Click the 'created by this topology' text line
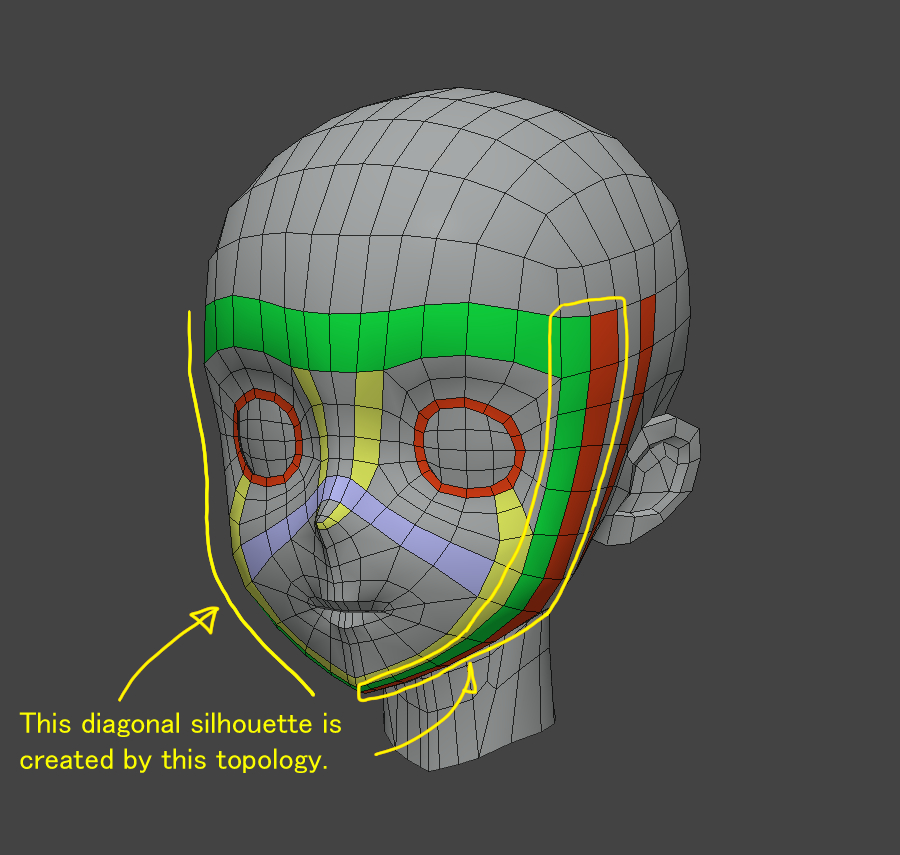 click(x=173, y=760)
